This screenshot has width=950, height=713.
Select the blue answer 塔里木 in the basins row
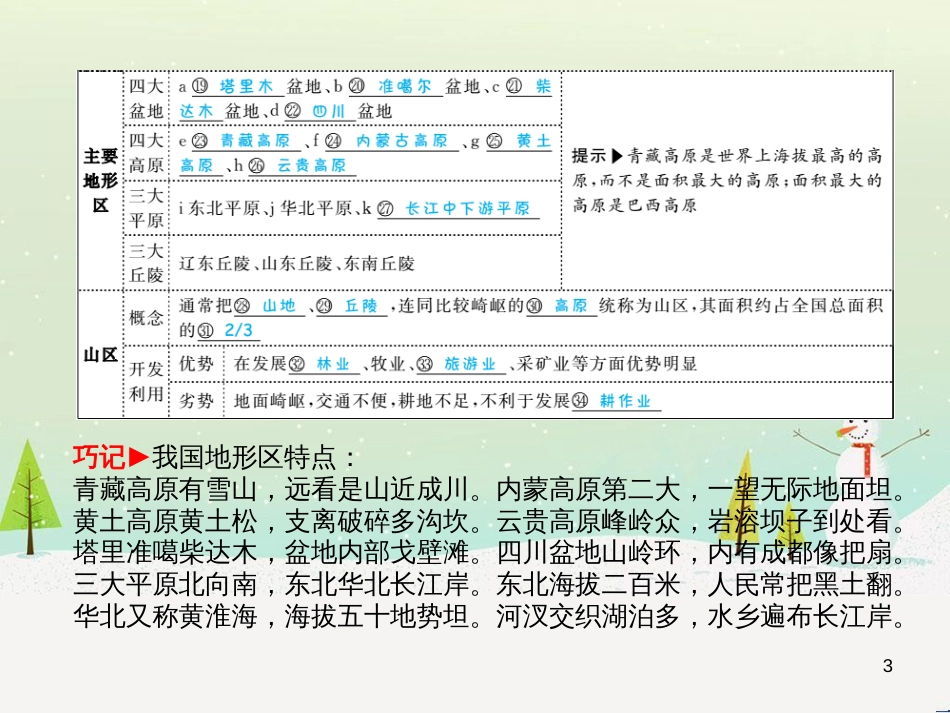[243, 84]
